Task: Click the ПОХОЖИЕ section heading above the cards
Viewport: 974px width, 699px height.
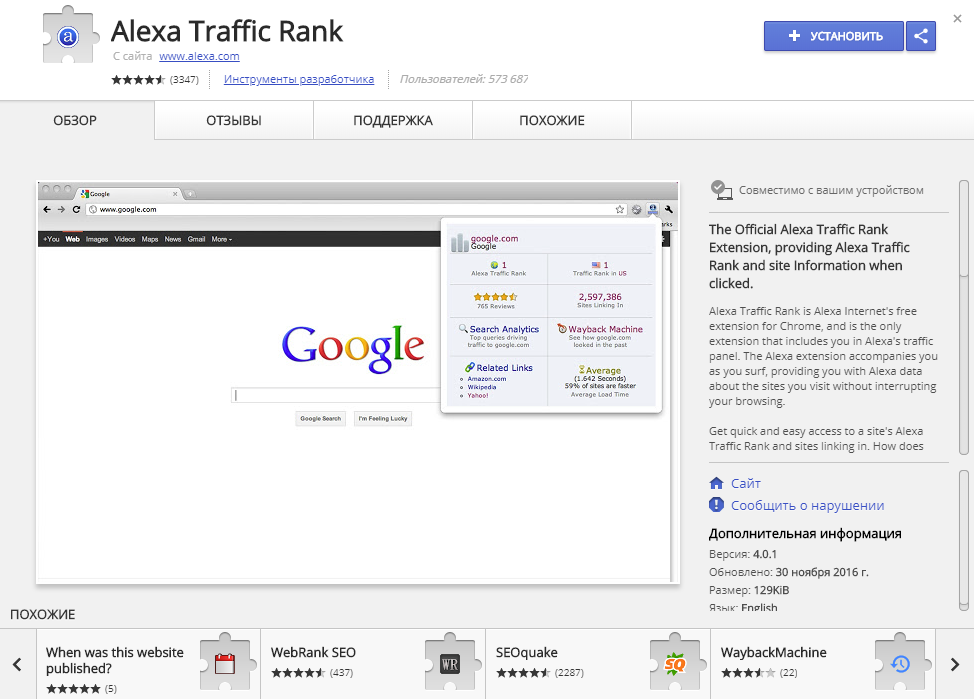Action: [42, 614]
